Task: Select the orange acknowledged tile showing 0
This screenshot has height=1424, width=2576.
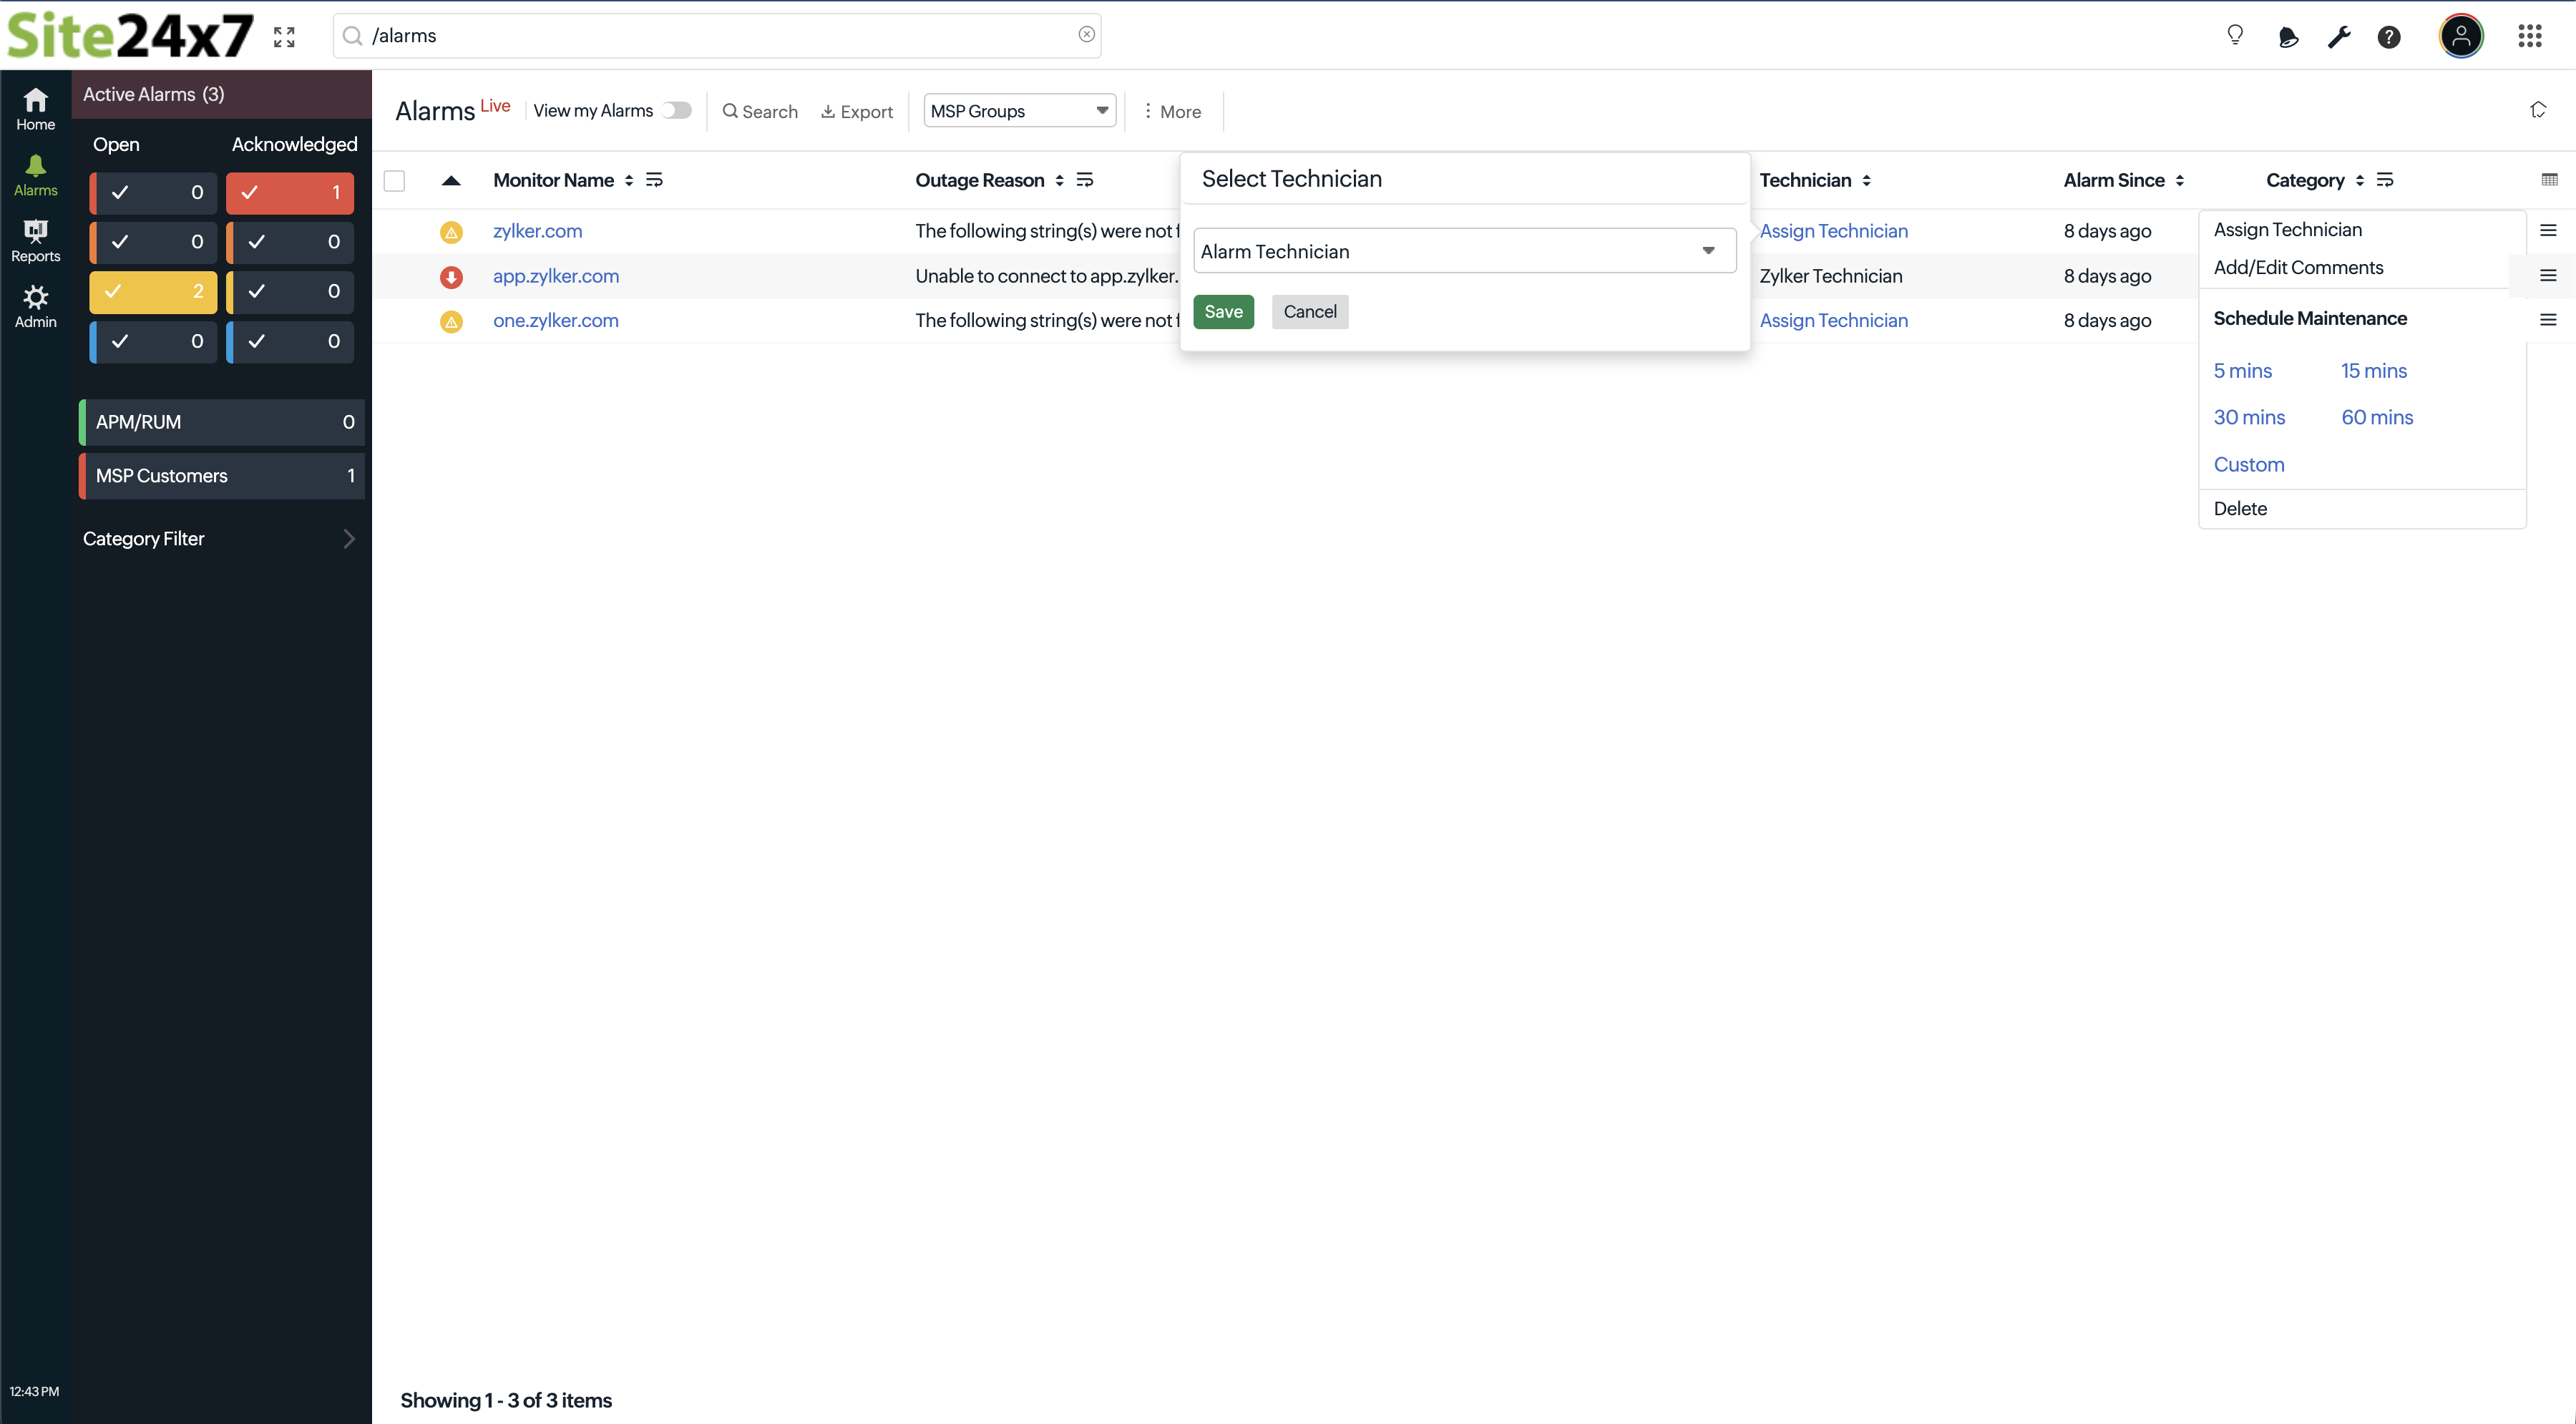Action: click(290, 241)
